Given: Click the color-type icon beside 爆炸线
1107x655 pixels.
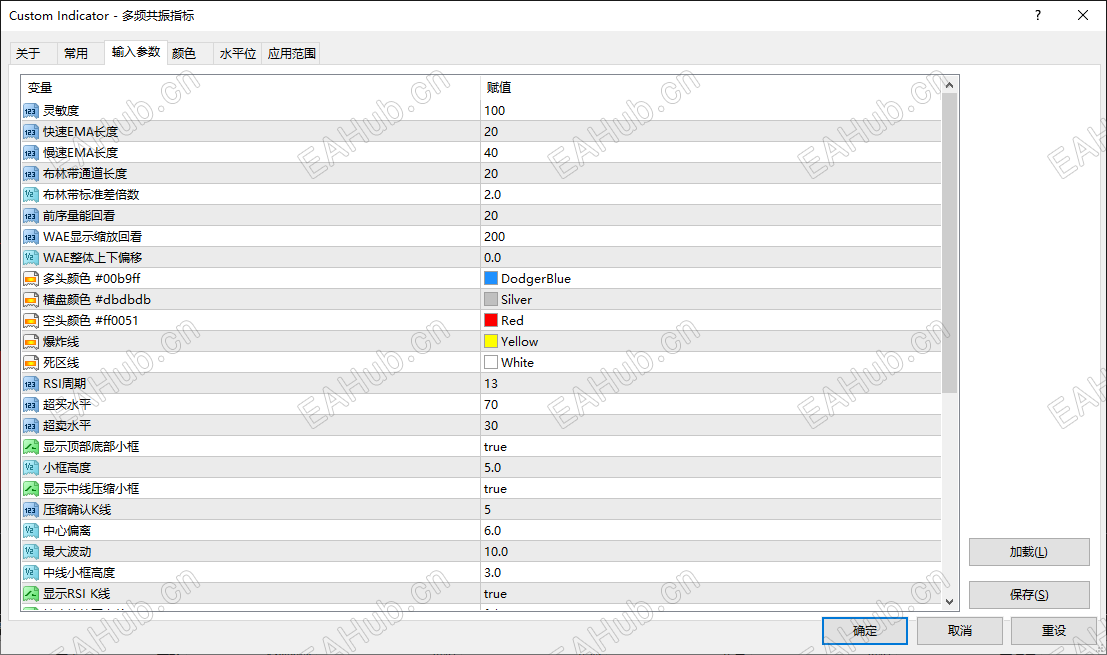Looking at the screenshot, I should 30,342.
